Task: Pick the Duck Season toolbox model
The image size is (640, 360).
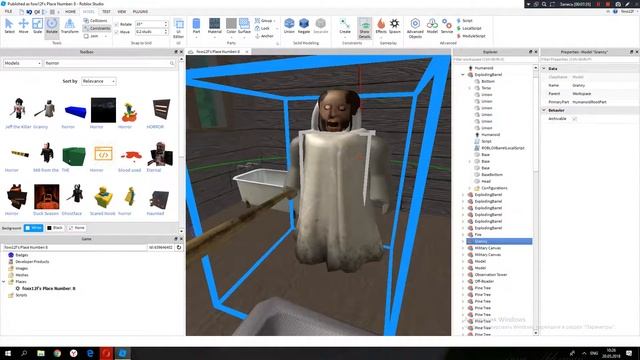Action: tap(46, 200)
